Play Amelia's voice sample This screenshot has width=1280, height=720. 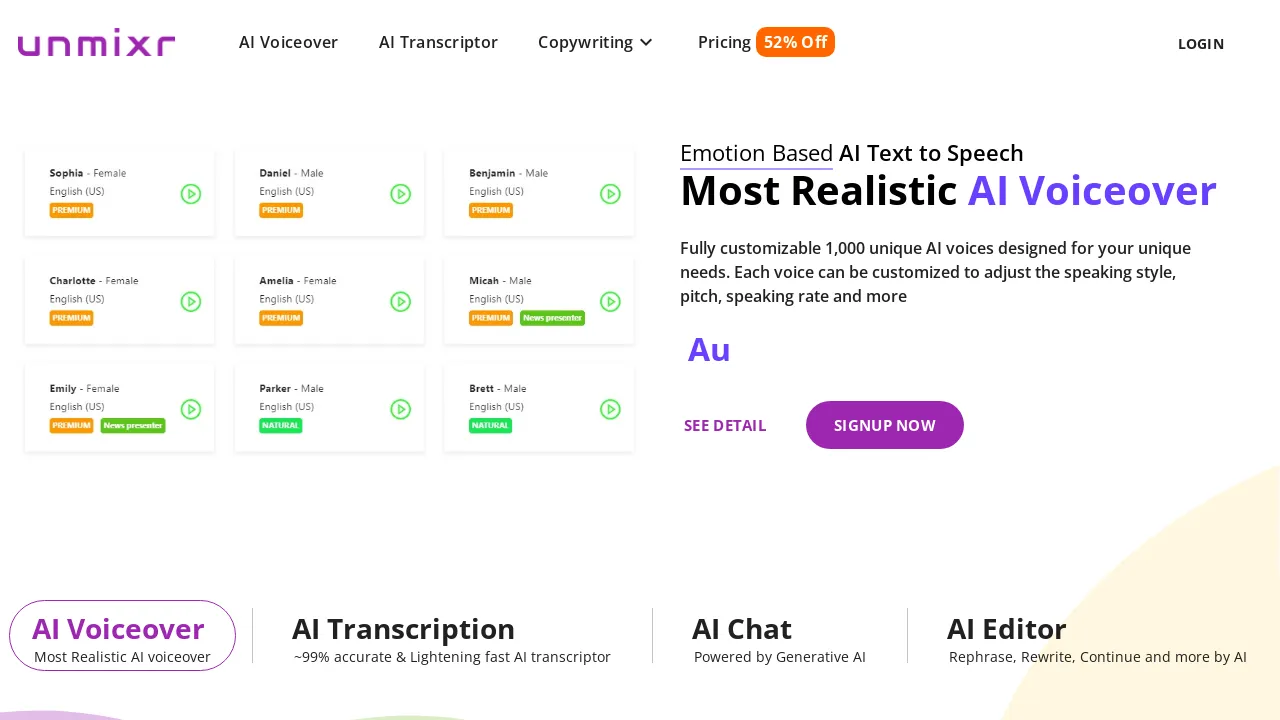401,301
